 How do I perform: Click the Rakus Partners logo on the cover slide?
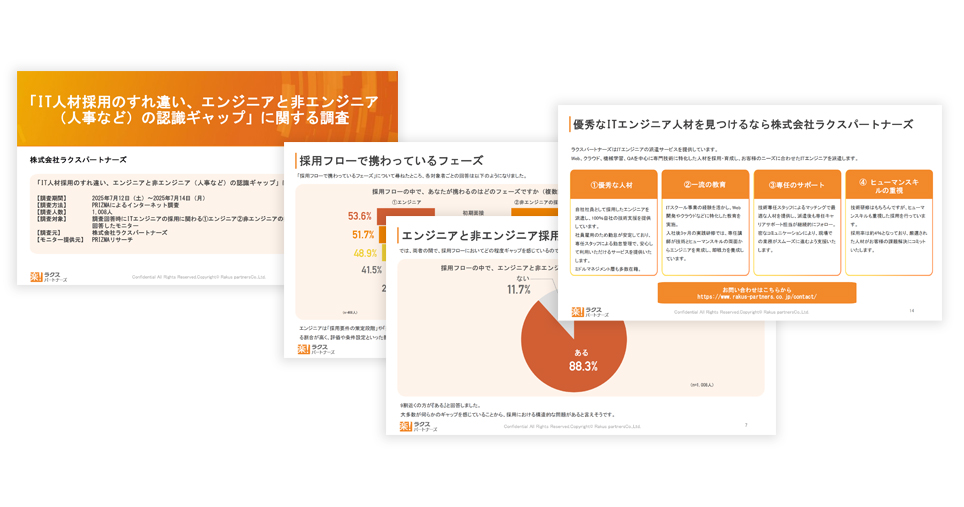coord(49,277)
